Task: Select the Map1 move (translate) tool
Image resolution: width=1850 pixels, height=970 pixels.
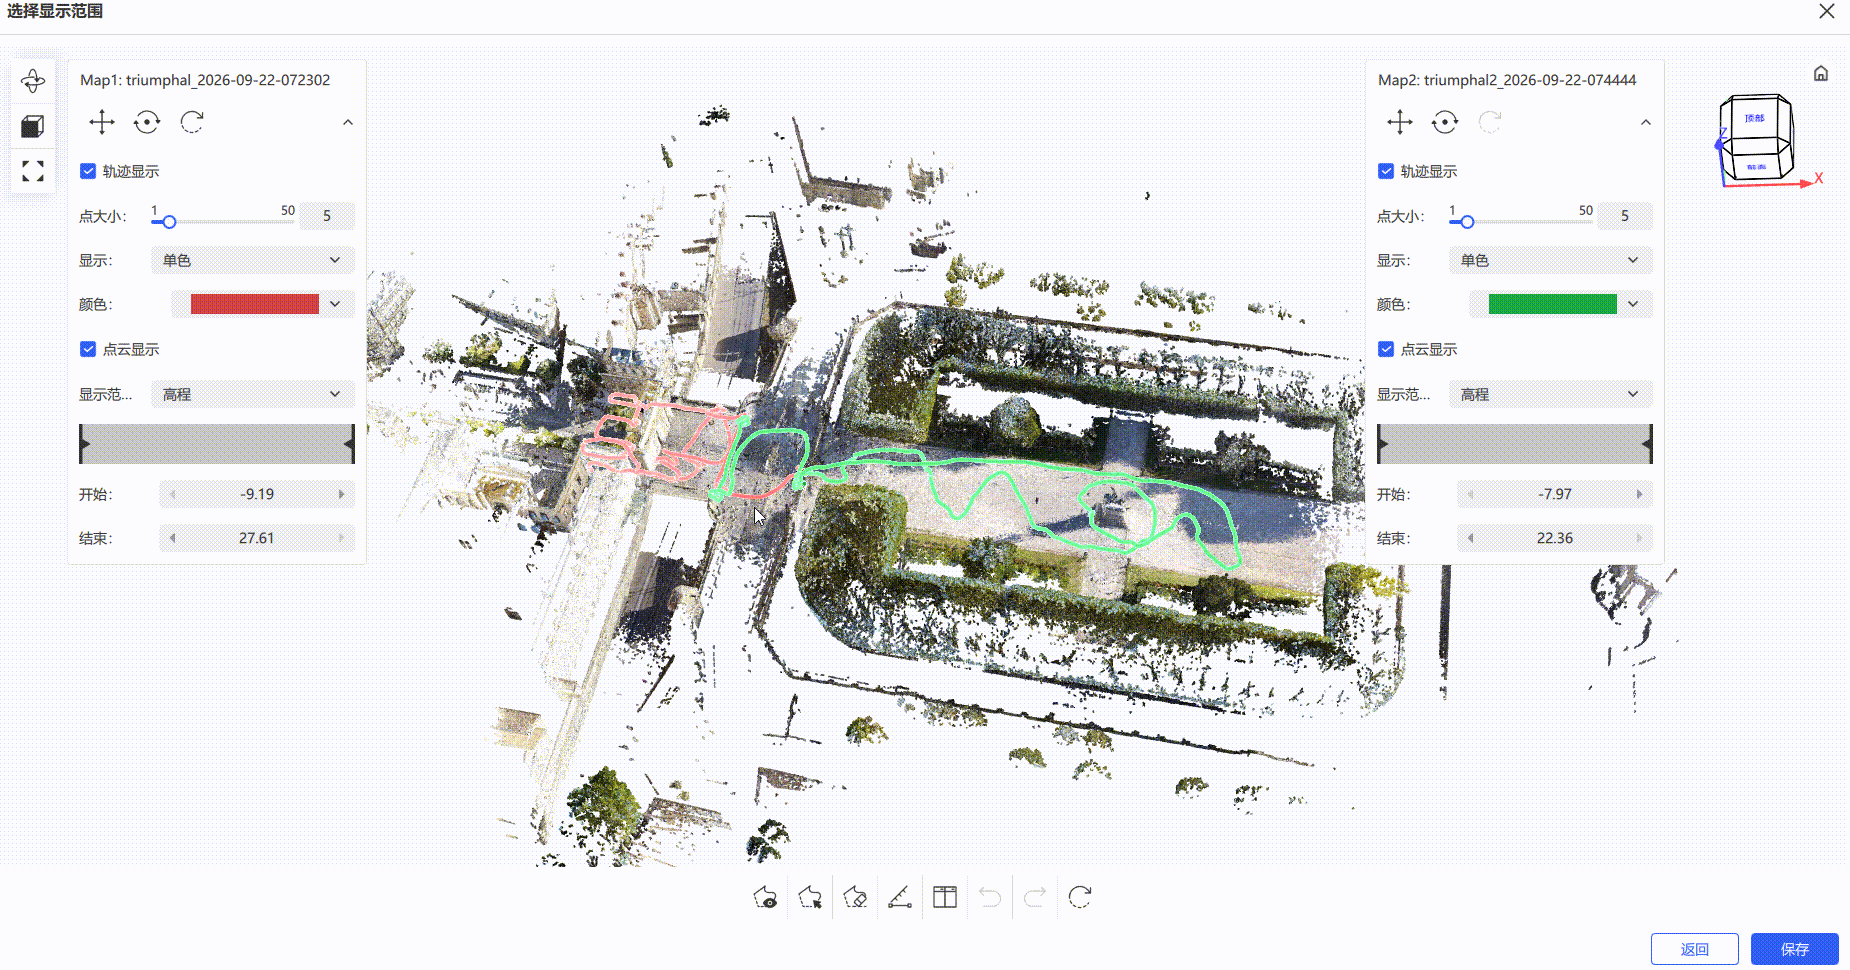Action: coord(102,122)
